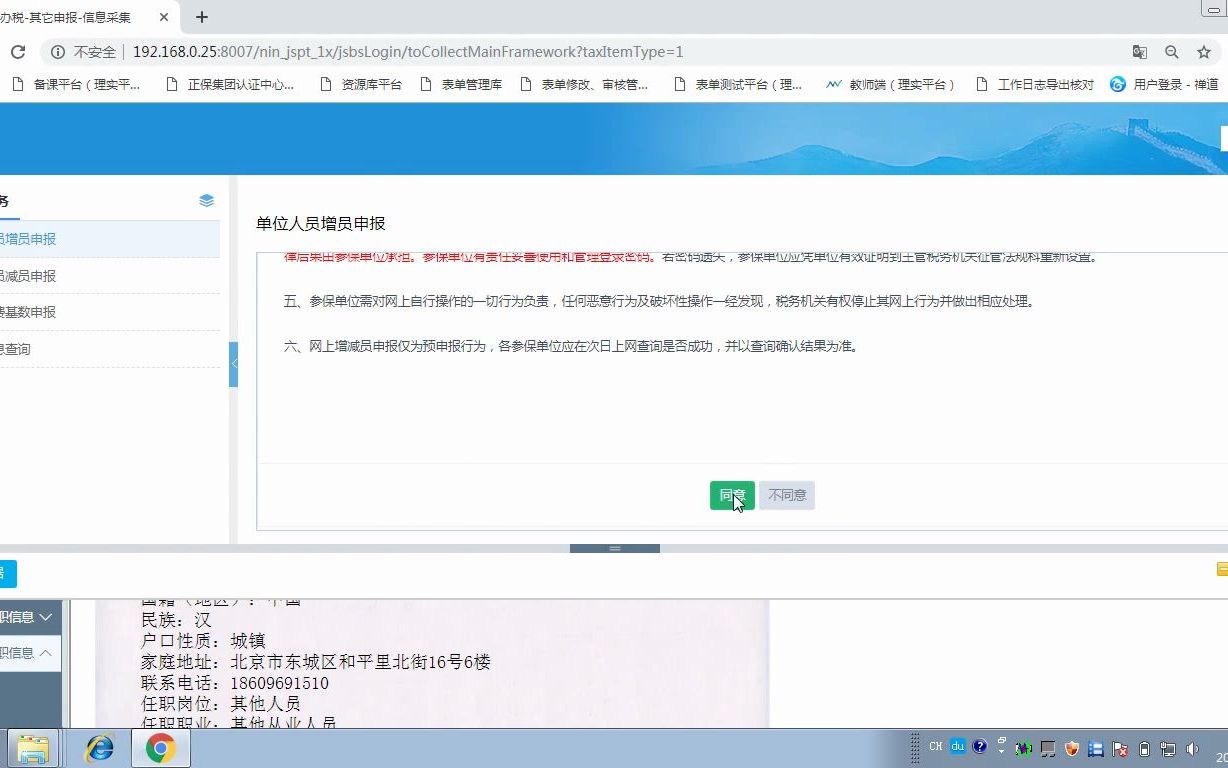The height and width of the screenshot is (768, 1228).
Task: Click the battery icon in the system tray
Action: 1144,748
